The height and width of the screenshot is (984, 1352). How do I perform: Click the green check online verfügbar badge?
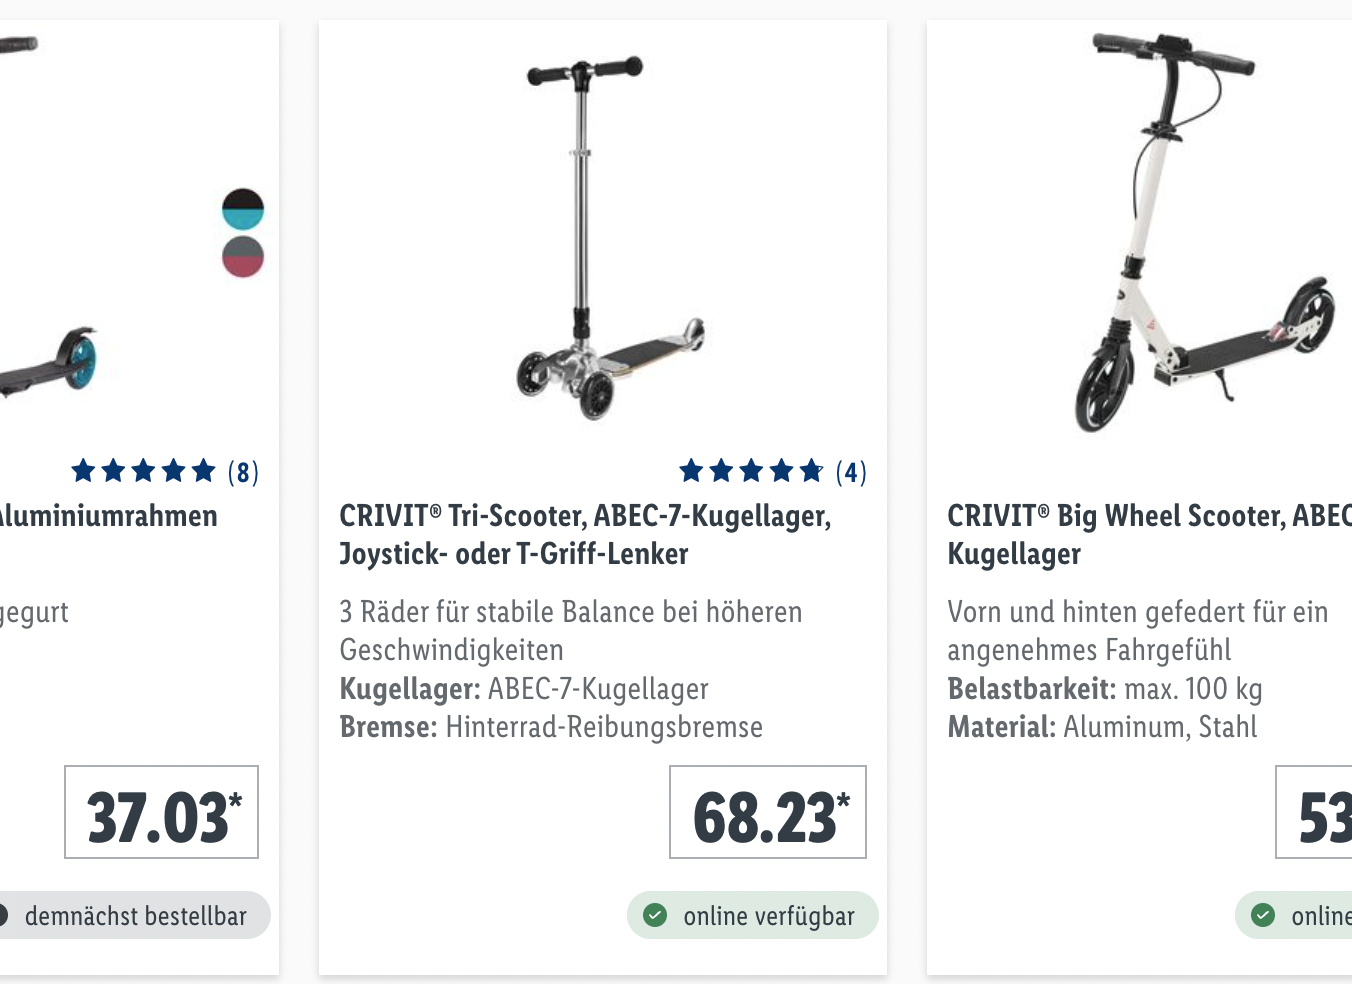(753, 915)
